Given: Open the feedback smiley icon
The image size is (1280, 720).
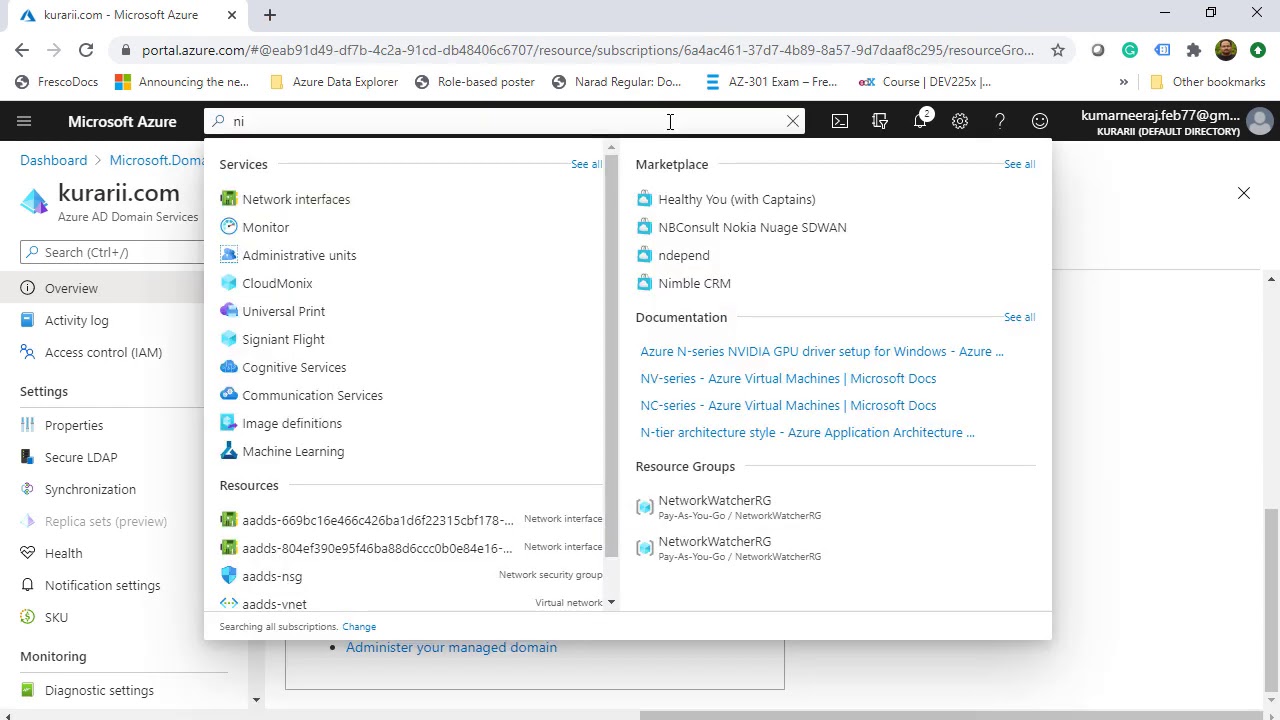Looking at the screenshot, I should pyautogui.click(x=1040, y=121).
